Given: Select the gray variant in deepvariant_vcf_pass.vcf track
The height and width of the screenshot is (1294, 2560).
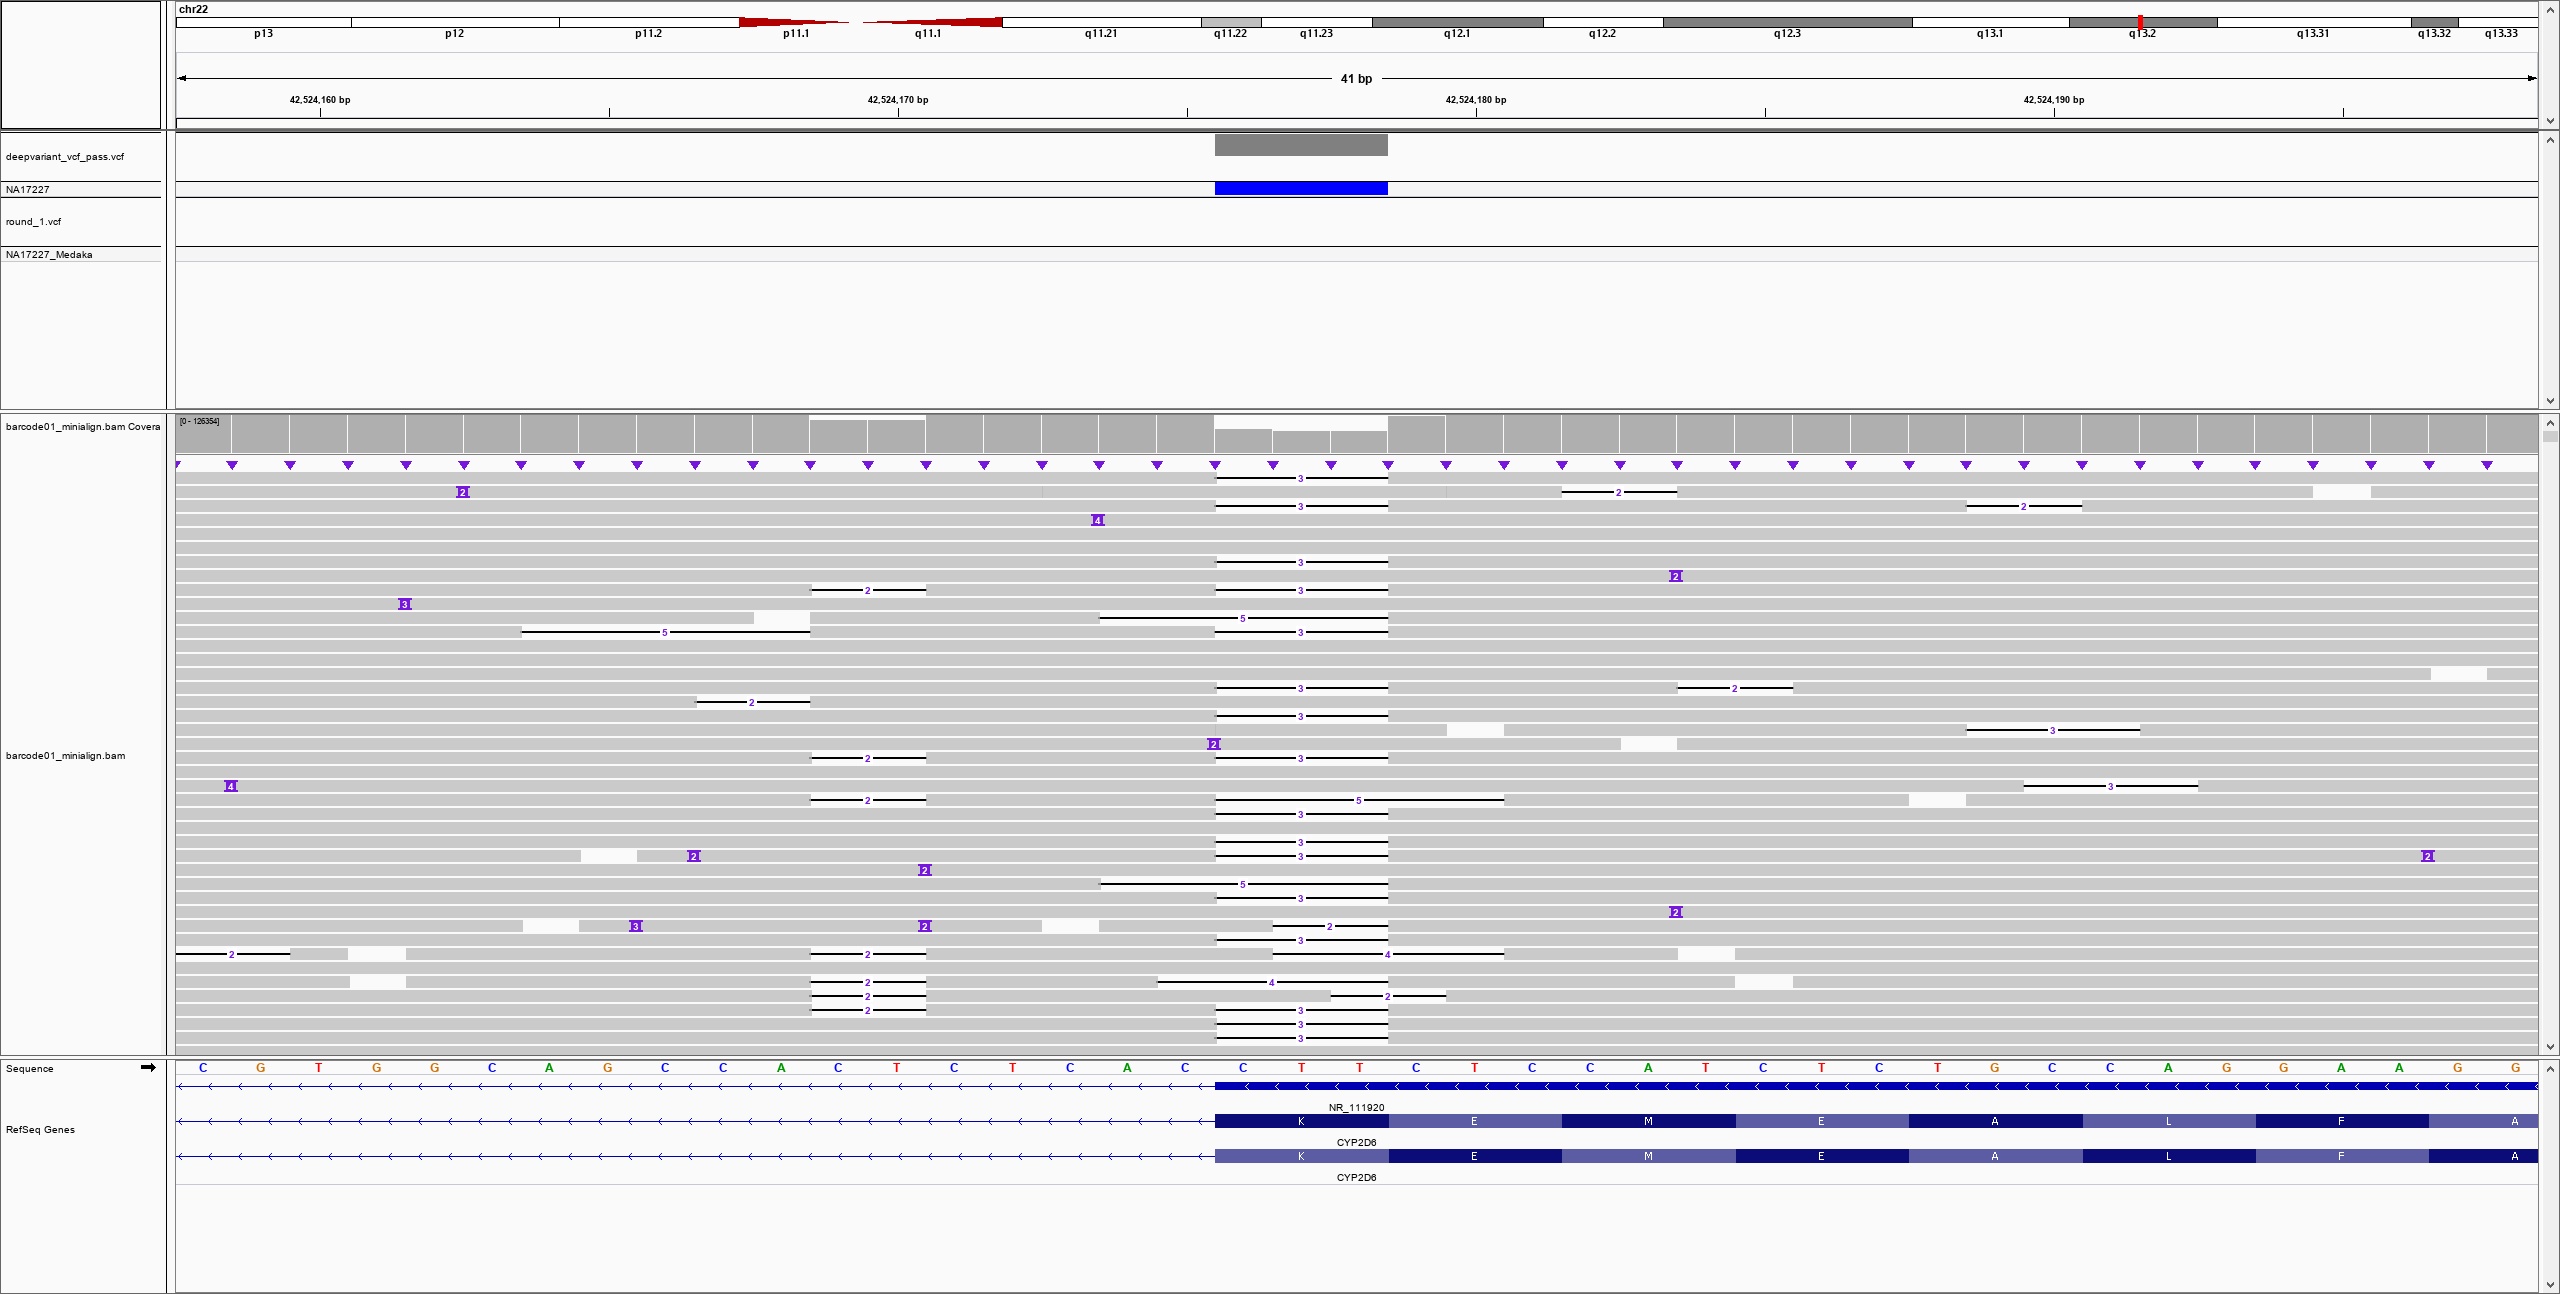Looking at the screenshot, I should tap(1300, 144).
